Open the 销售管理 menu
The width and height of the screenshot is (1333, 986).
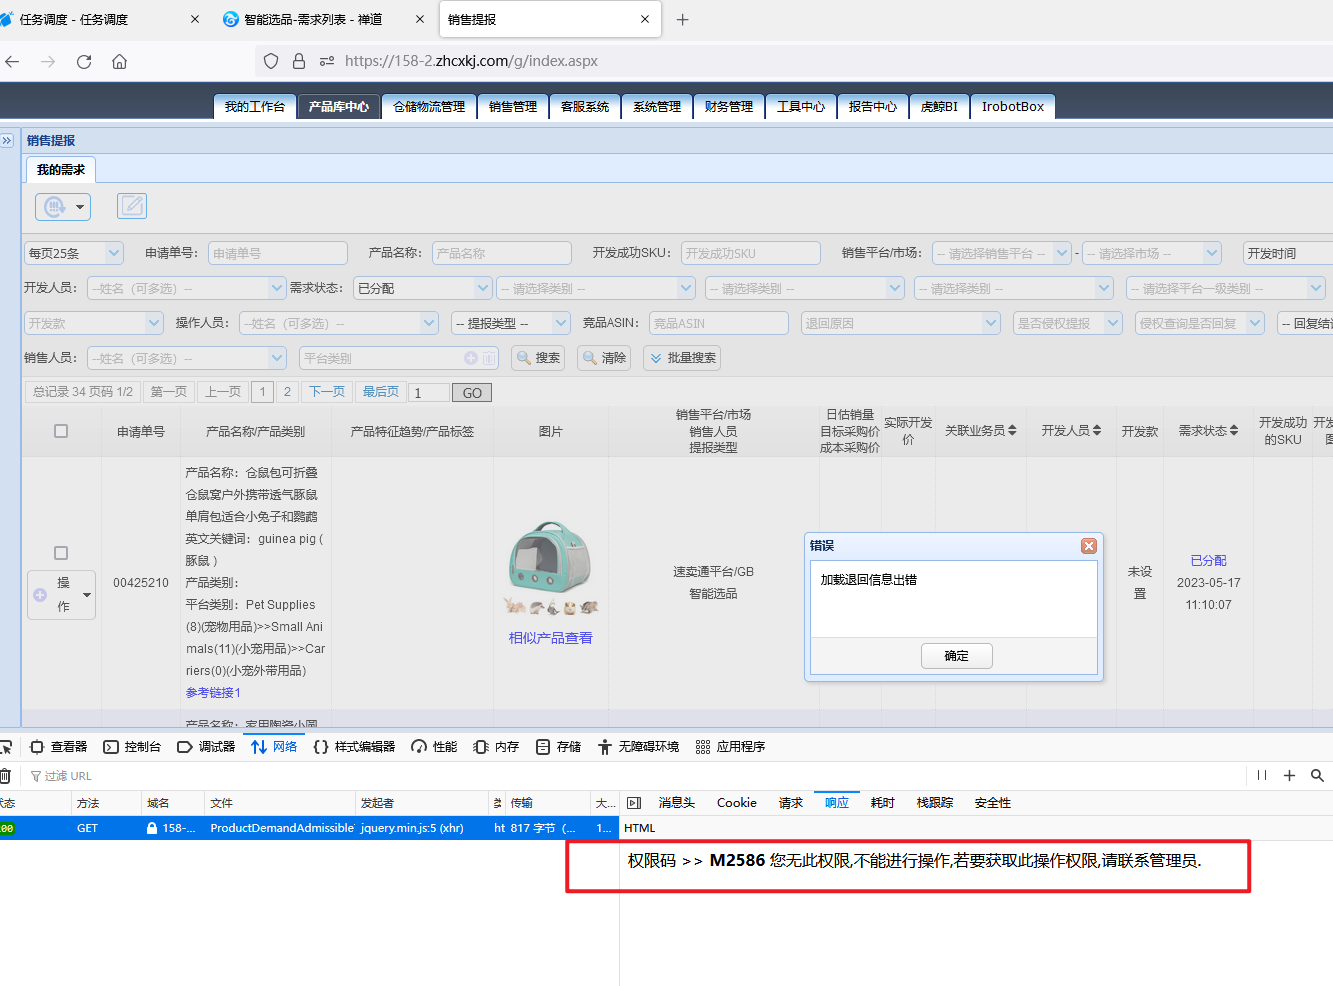(x=513, y=106)
